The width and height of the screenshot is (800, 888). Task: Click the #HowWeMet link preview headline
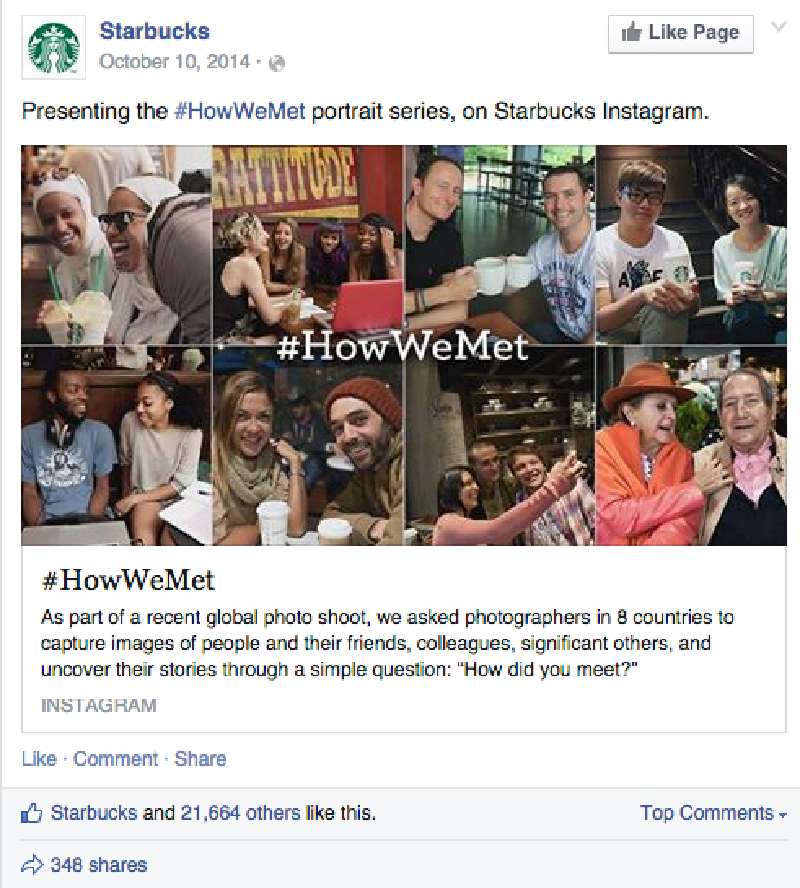pyautogui.click(x=128, y=580)
